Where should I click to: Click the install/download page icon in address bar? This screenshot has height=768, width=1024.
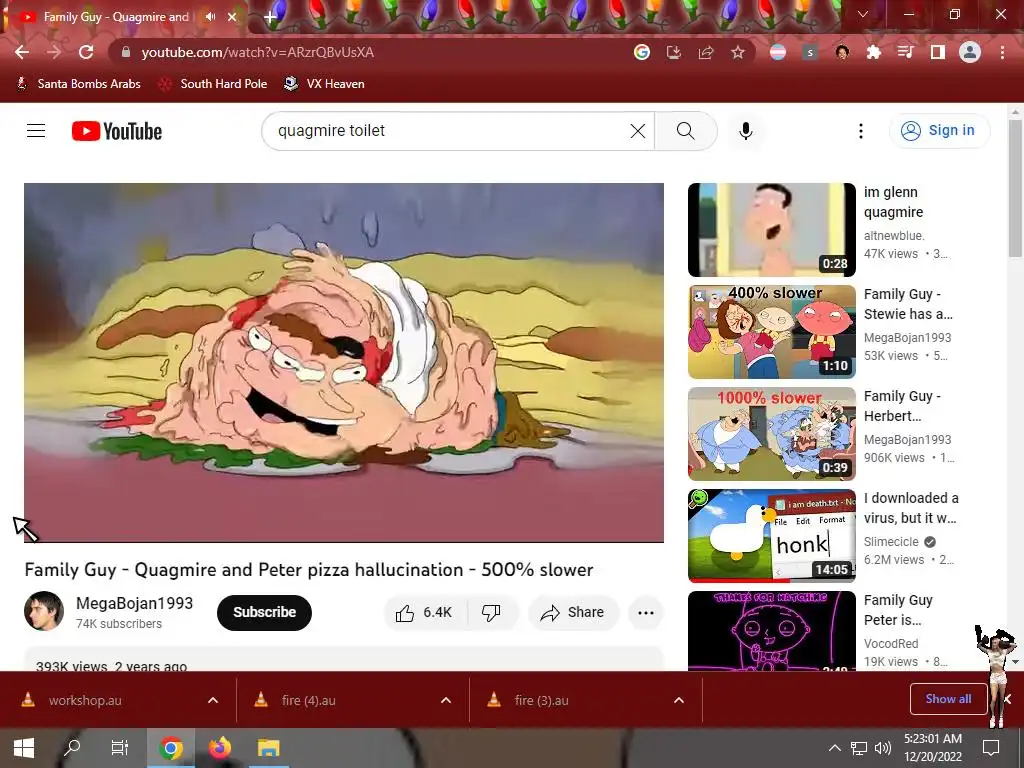[674, 52]
